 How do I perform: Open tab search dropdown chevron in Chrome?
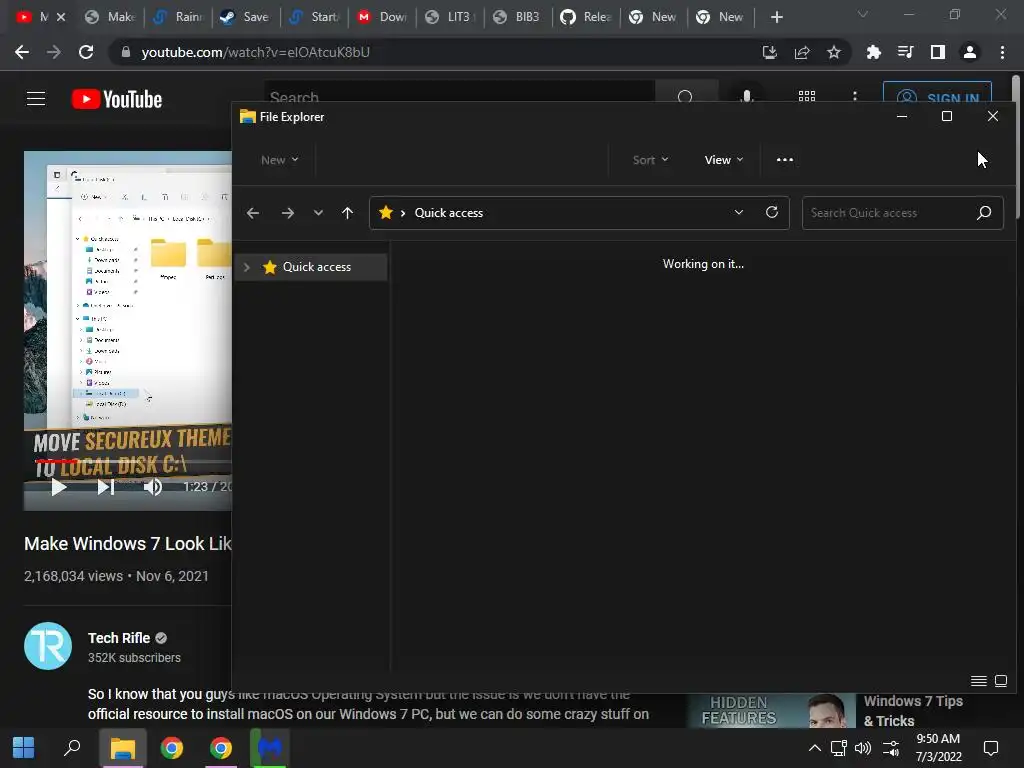click(x=863, y=14)
